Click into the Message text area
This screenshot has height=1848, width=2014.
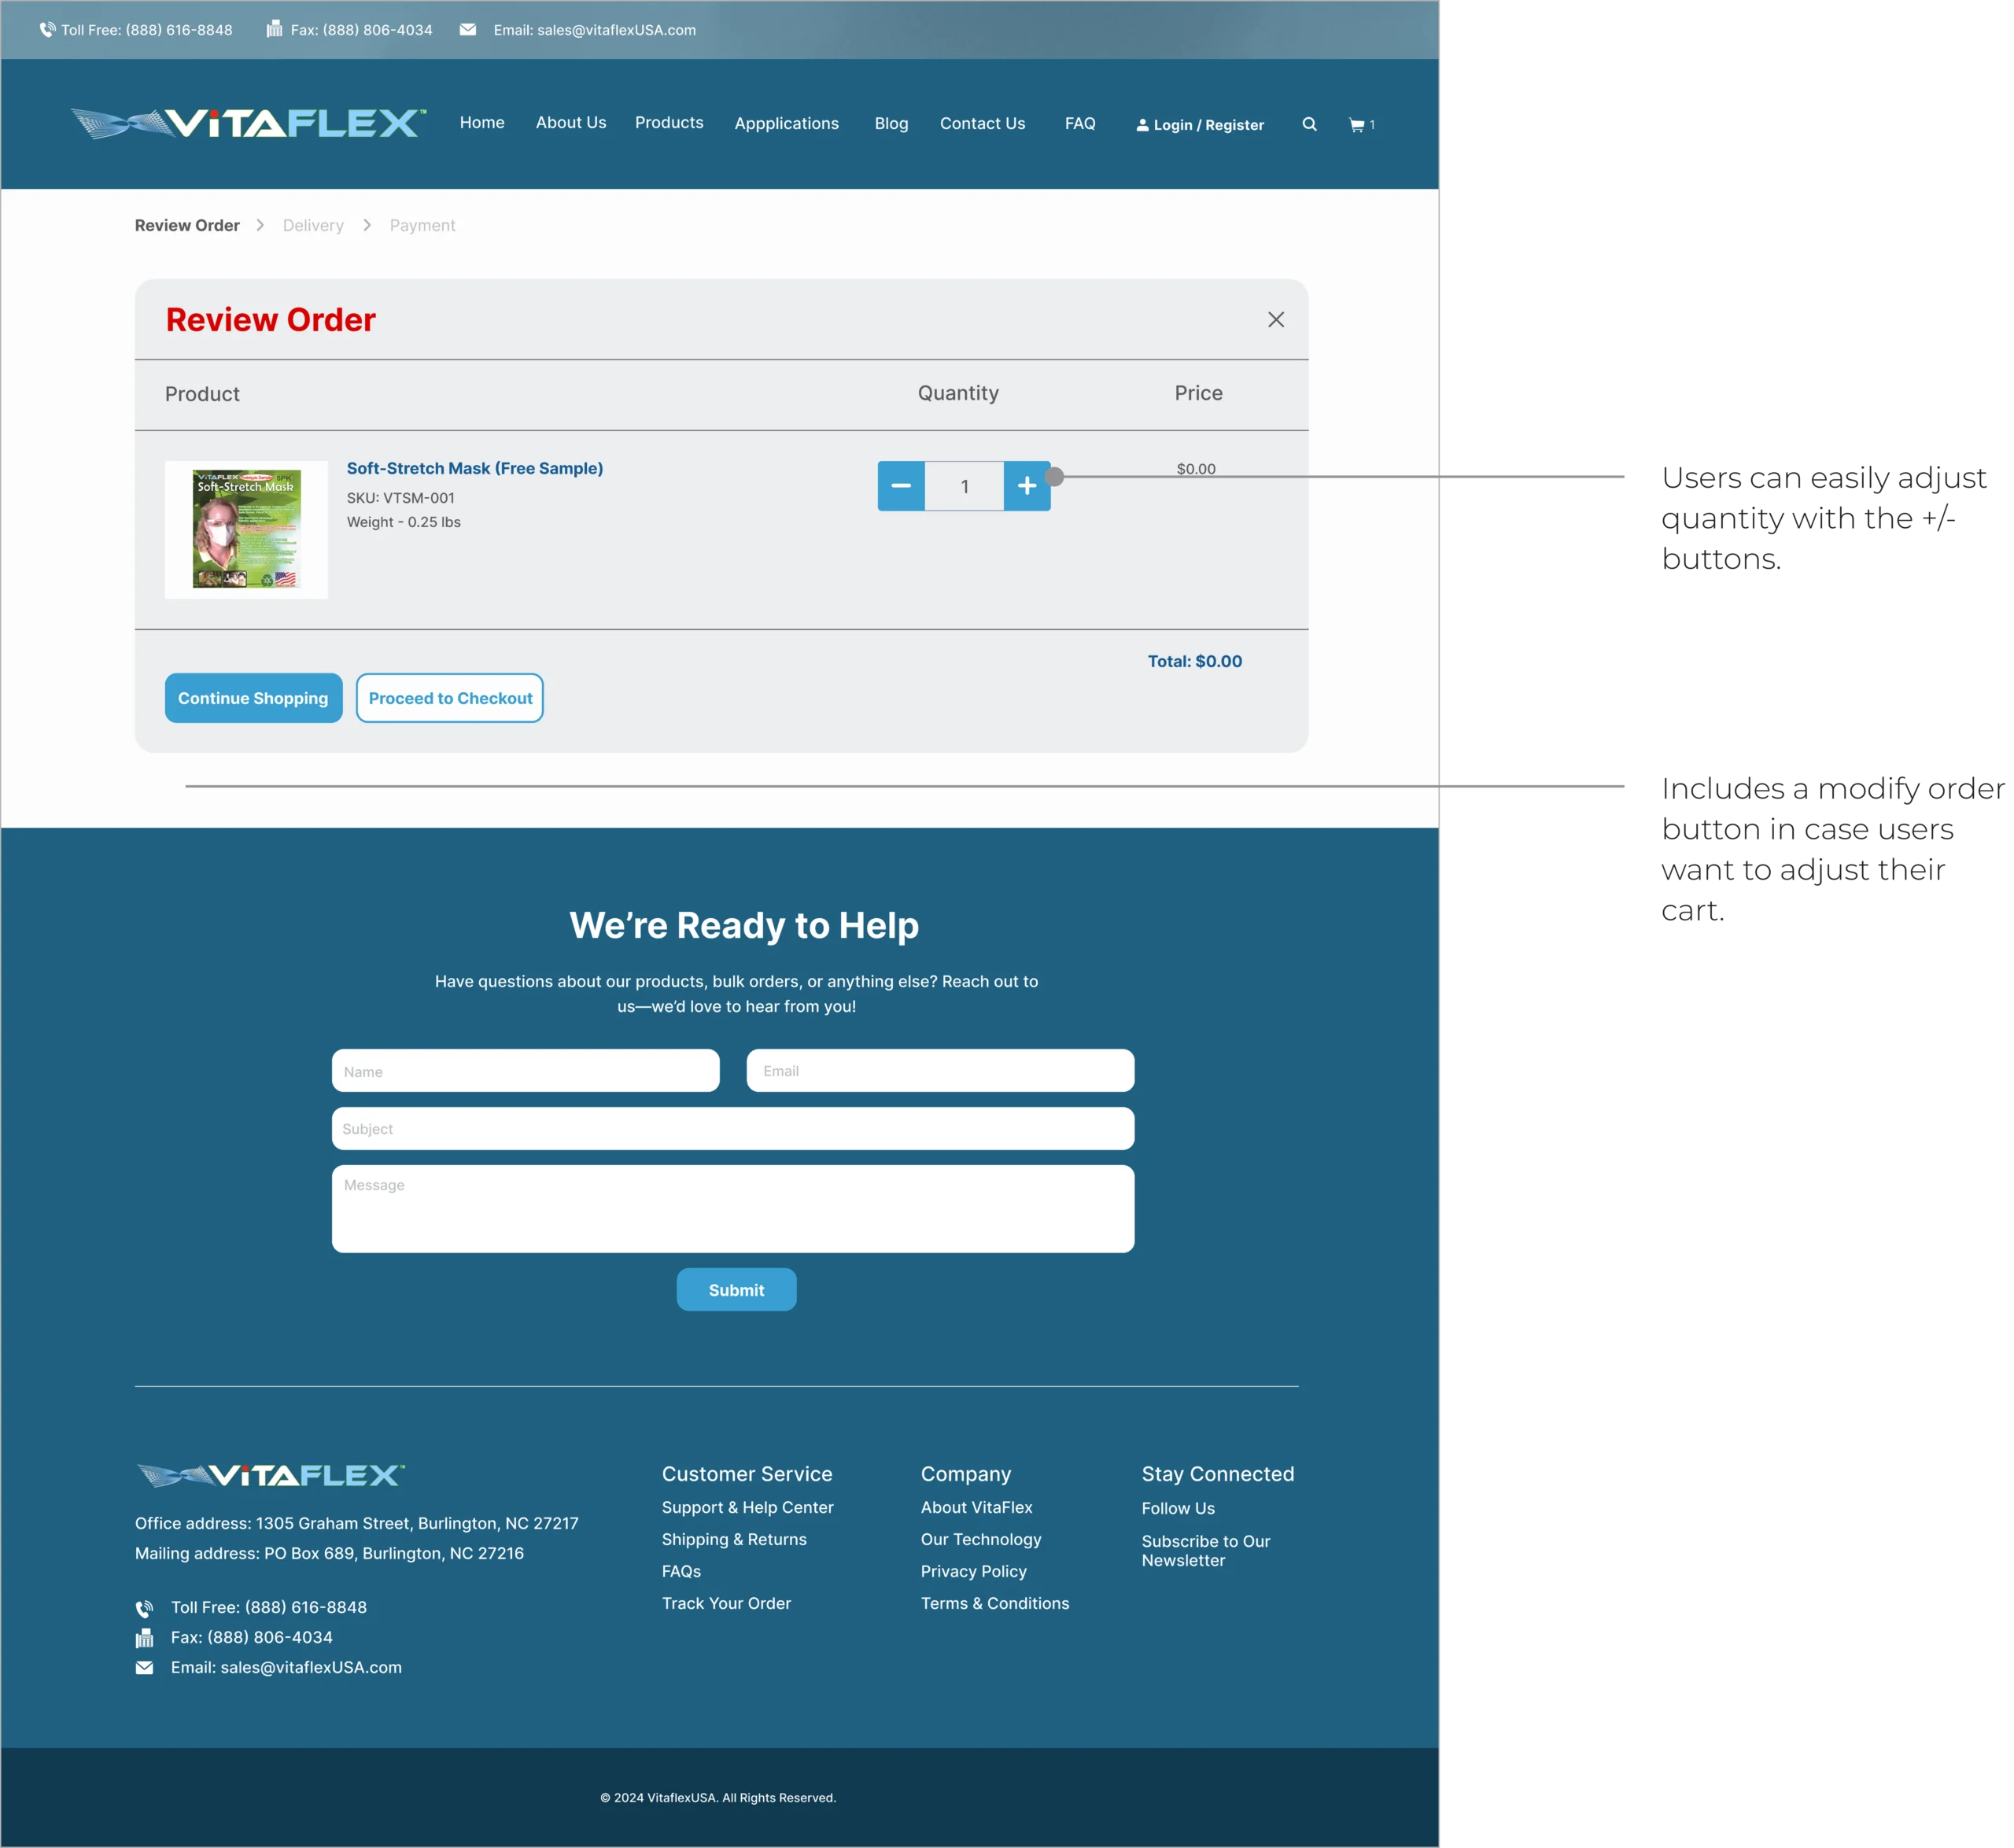(x=733, y=1208)
